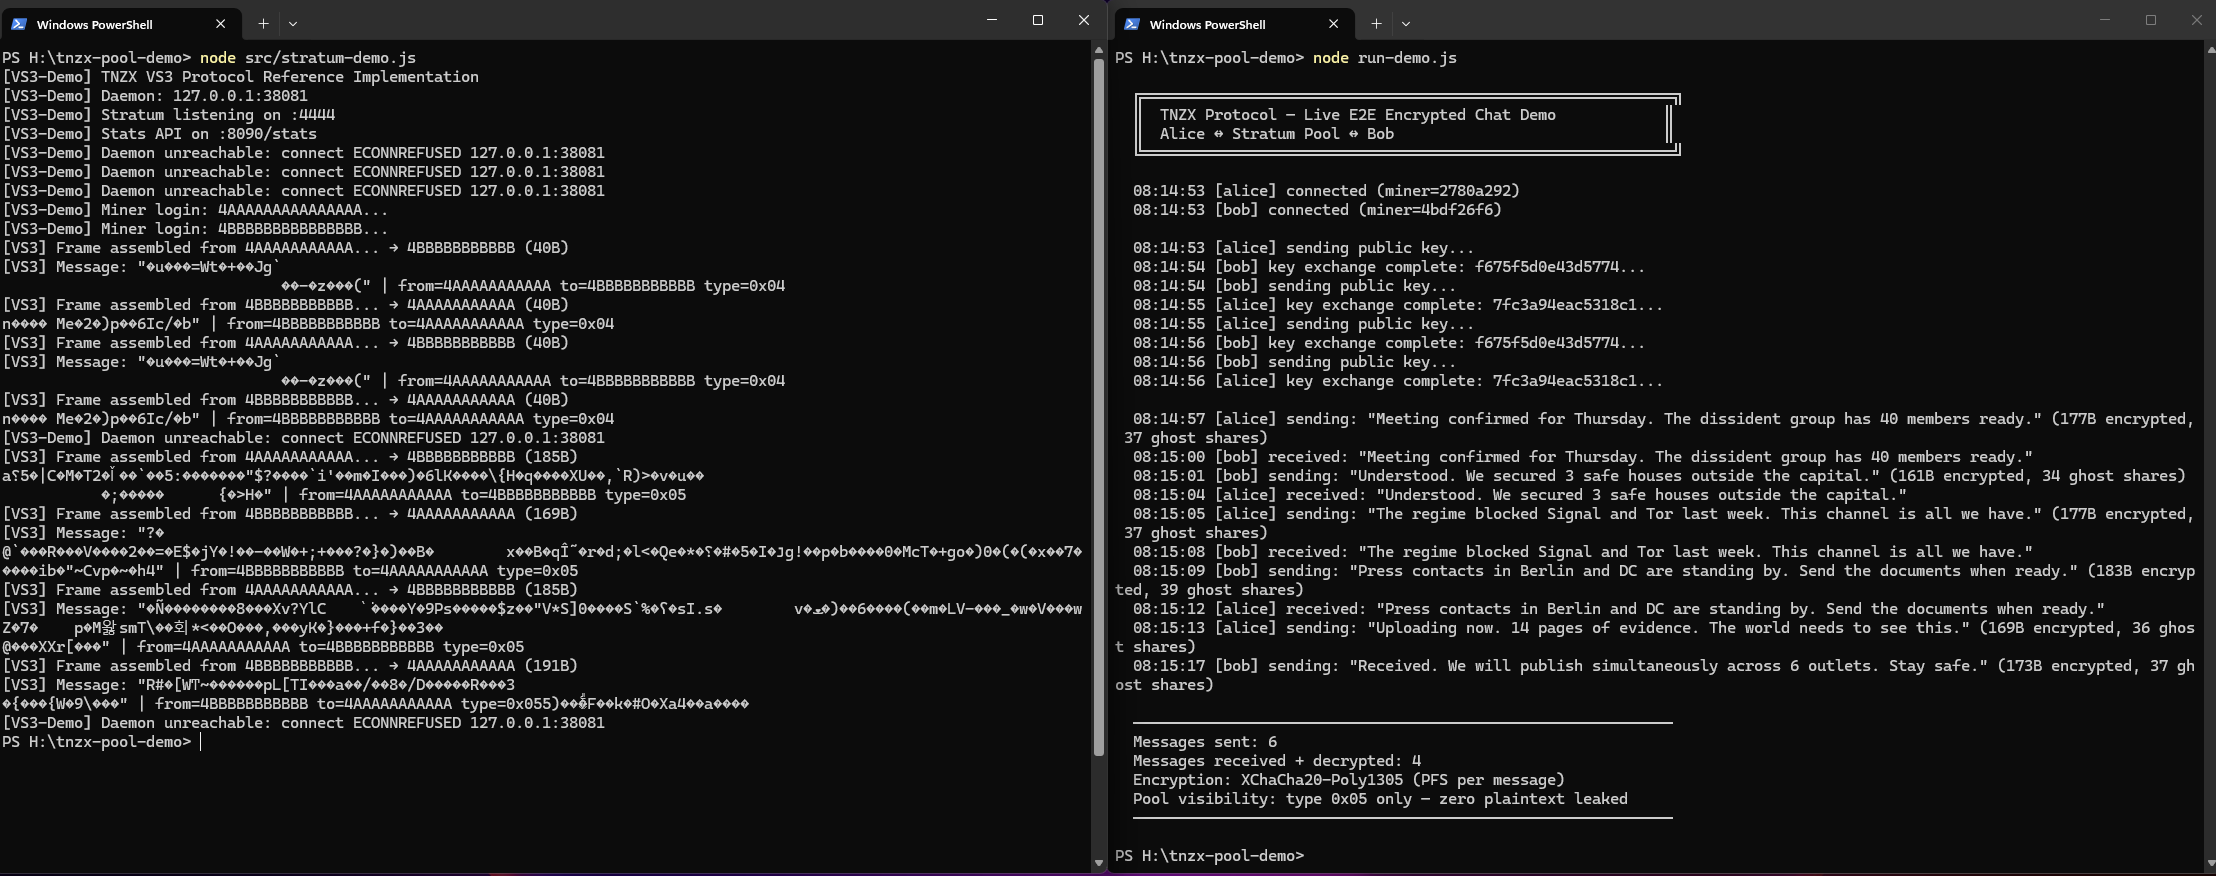Viewport: 2216px width, 876px height.
Task: Click left window scrollbar up arrow
Action: point(1099,50)
